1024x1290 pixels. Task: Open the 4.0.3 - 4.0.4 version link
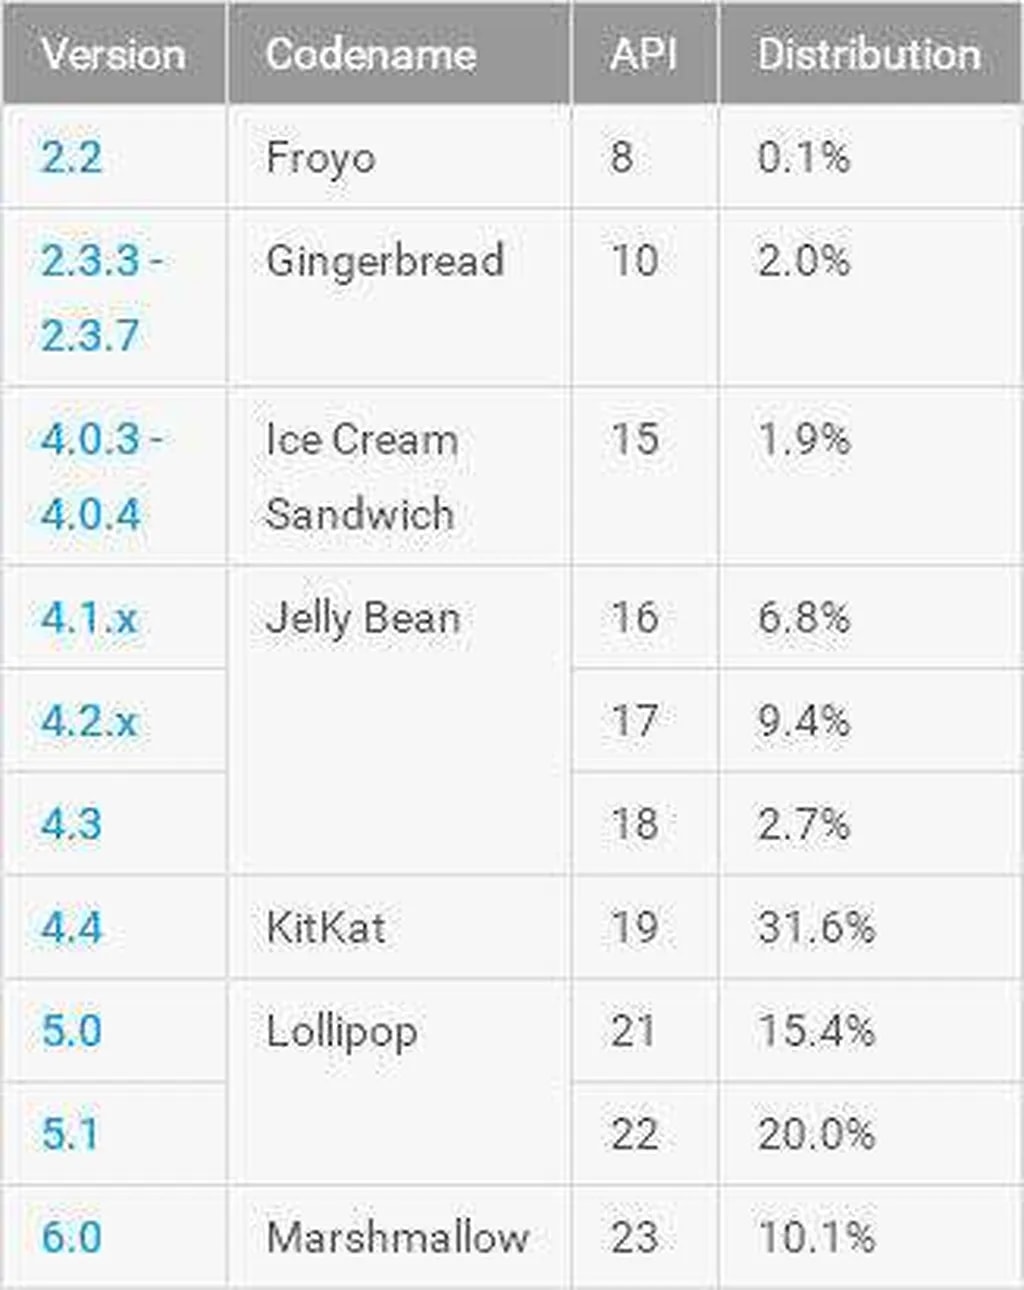101,476
